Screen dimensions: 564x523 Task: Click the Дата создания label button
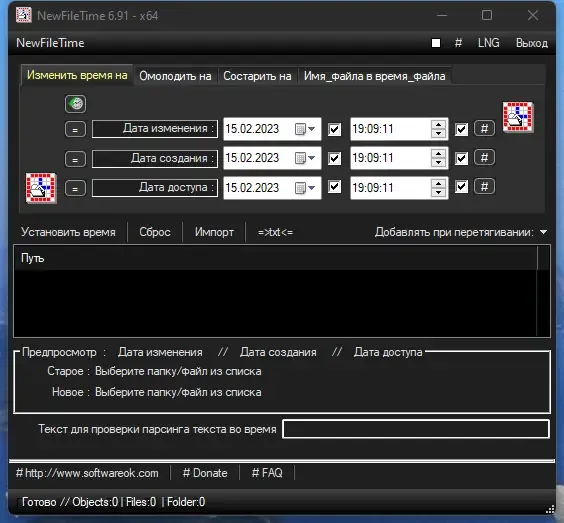(155, 159)
